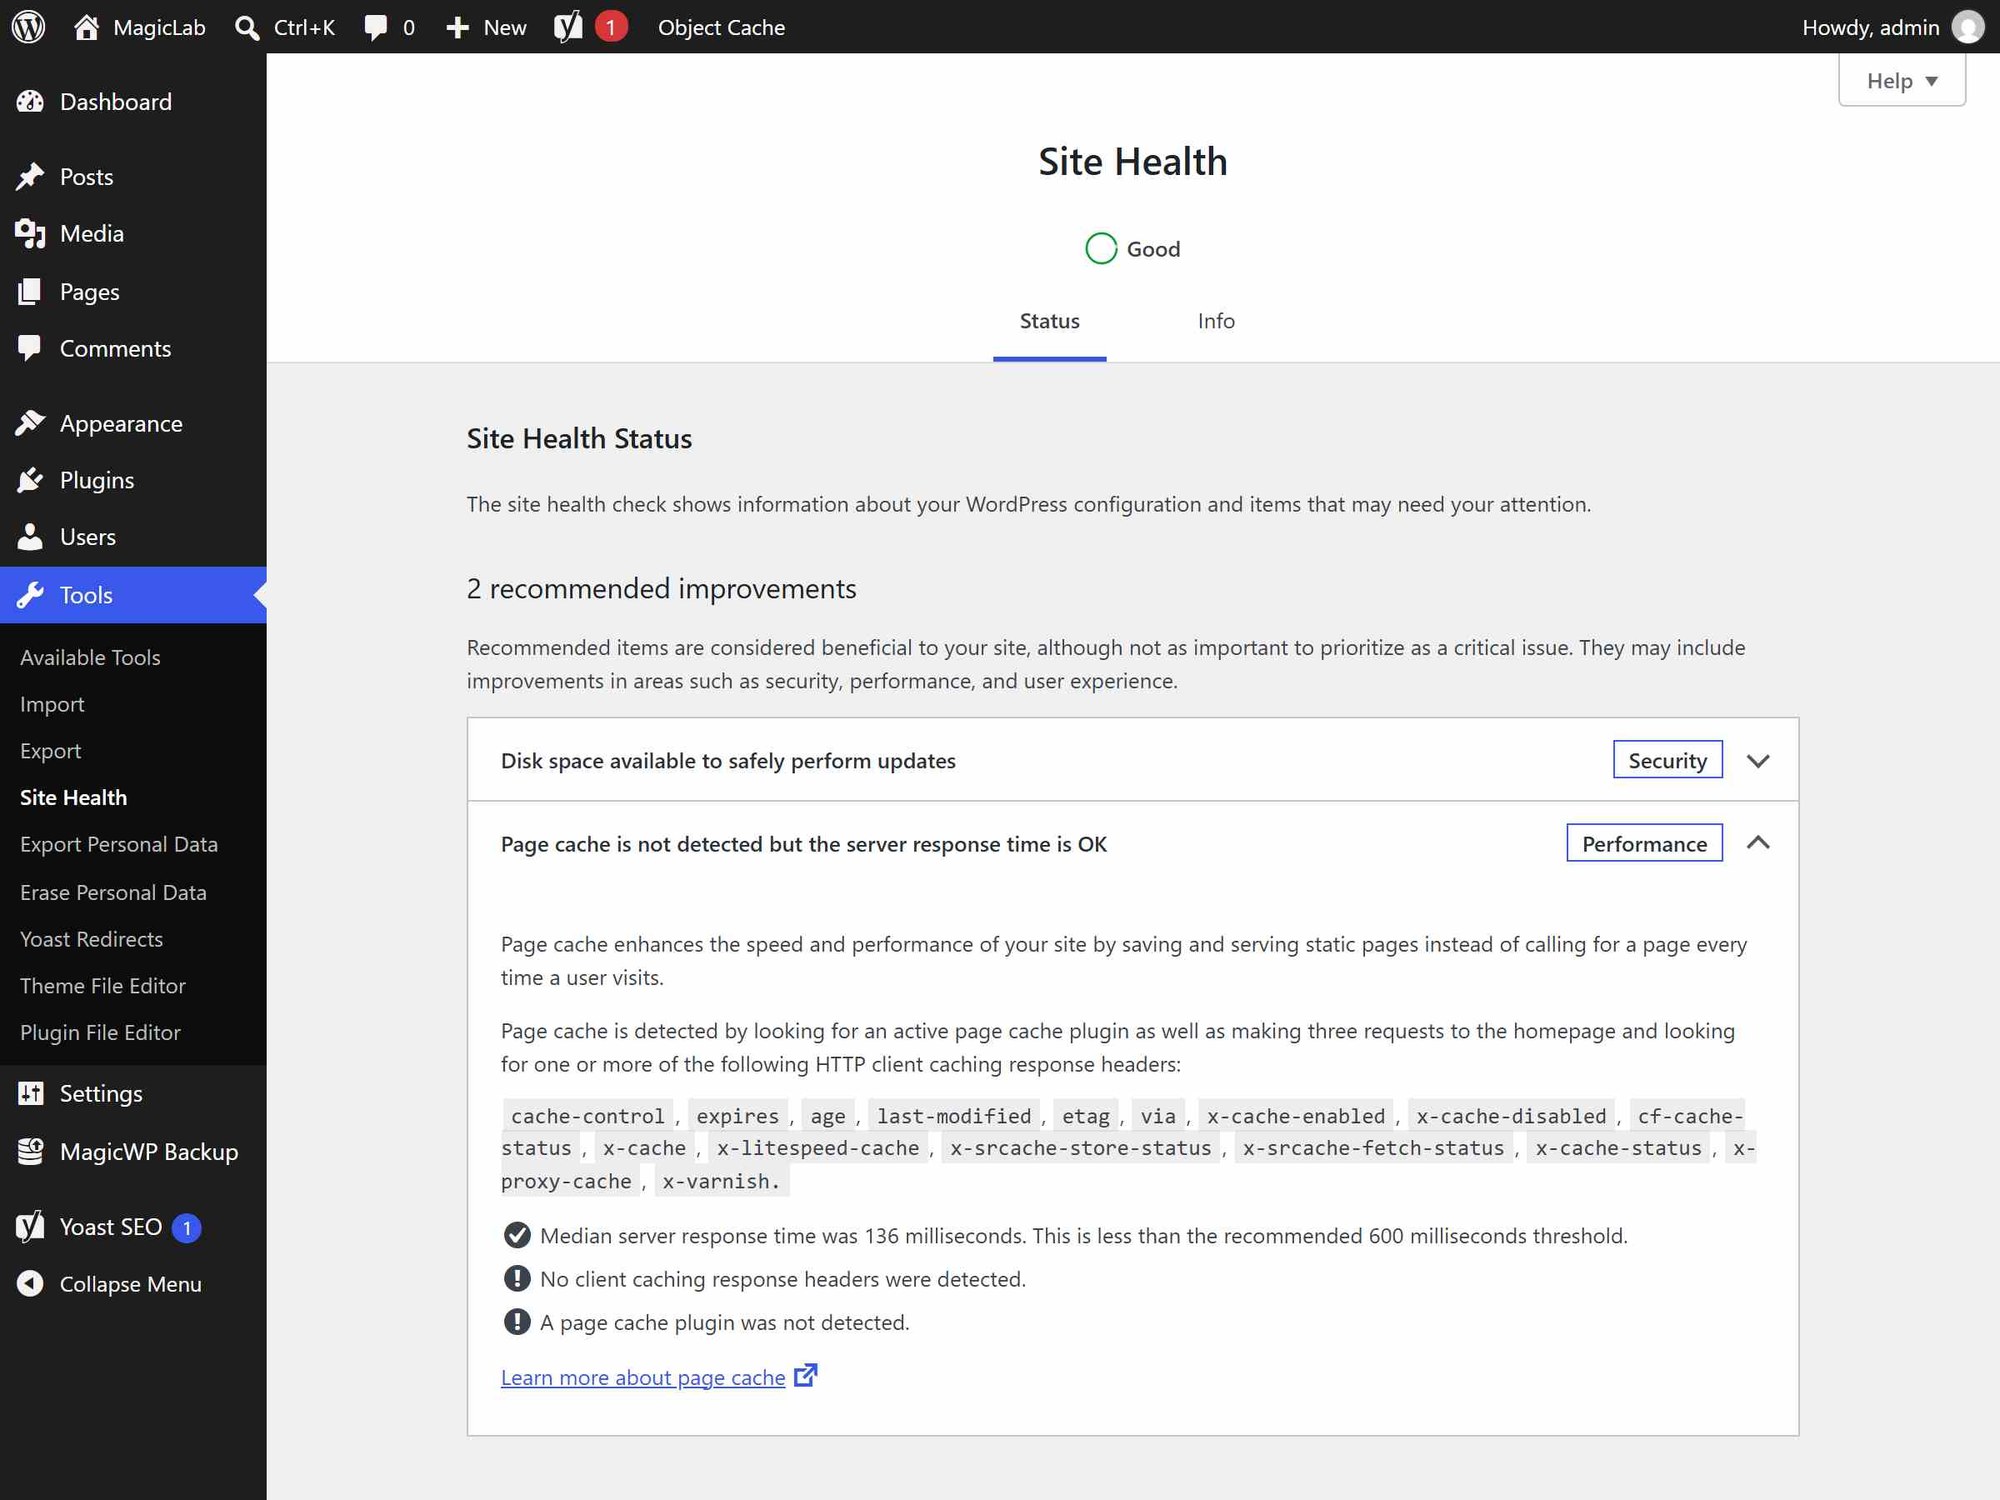
Task: Open the WordPress logo menu
Action: [x=29, y=27]
